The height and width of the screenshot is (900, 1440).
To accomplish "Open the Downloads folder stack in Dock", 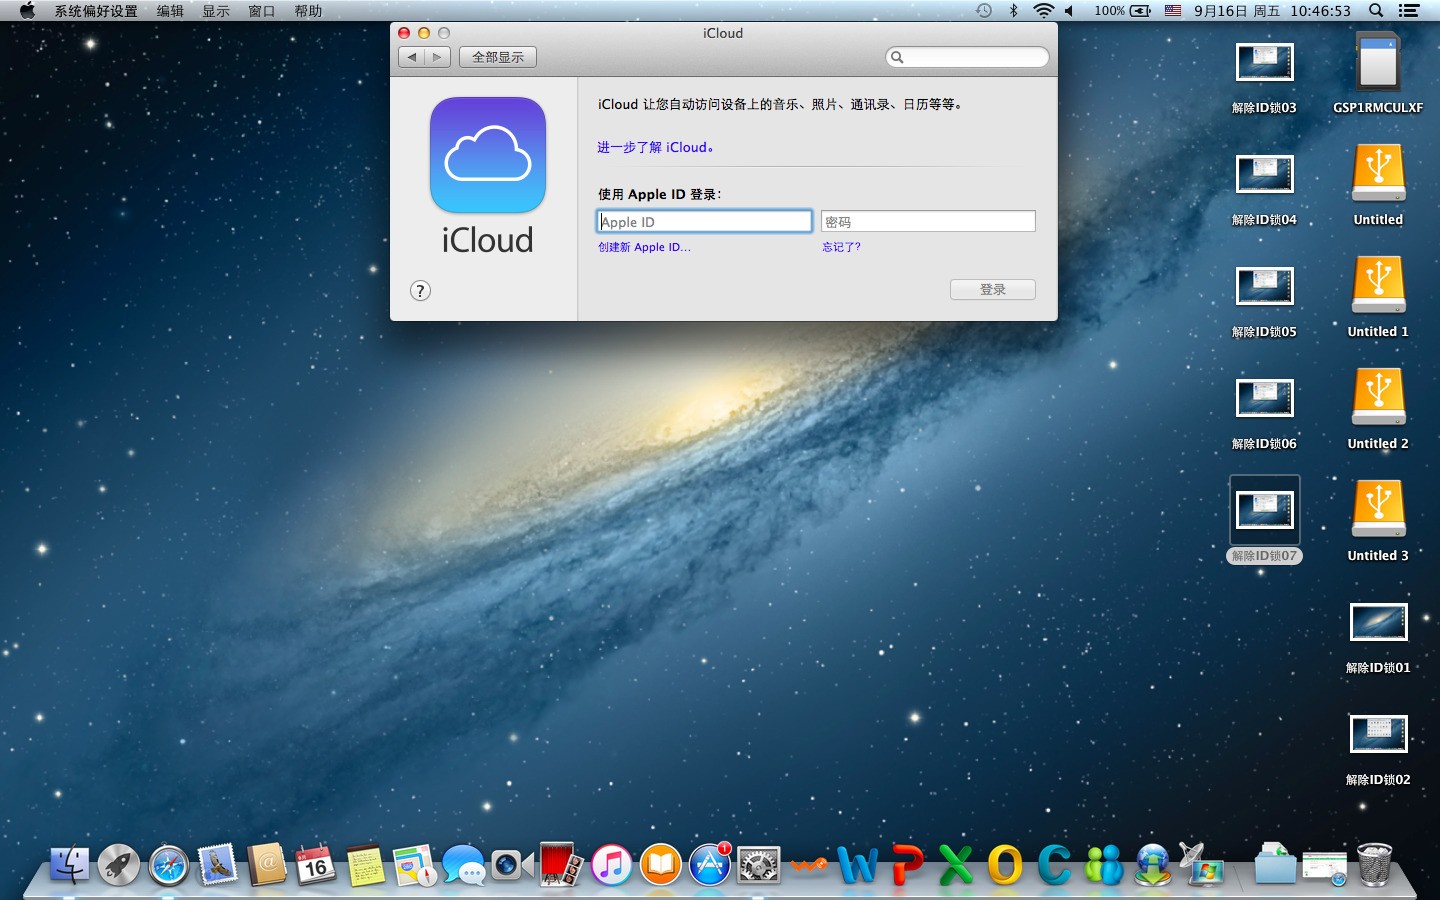I will pos(1275,865).
